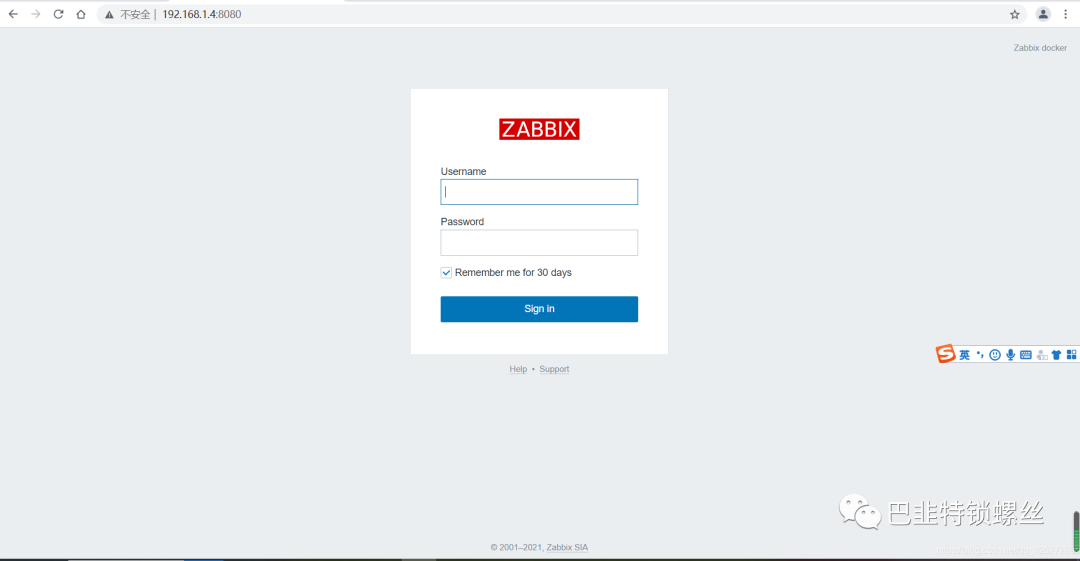Bookmark this page with the star icon
Image resolution: width=1080 pixels, height=561 pixels.
(x=1015, y=14)
